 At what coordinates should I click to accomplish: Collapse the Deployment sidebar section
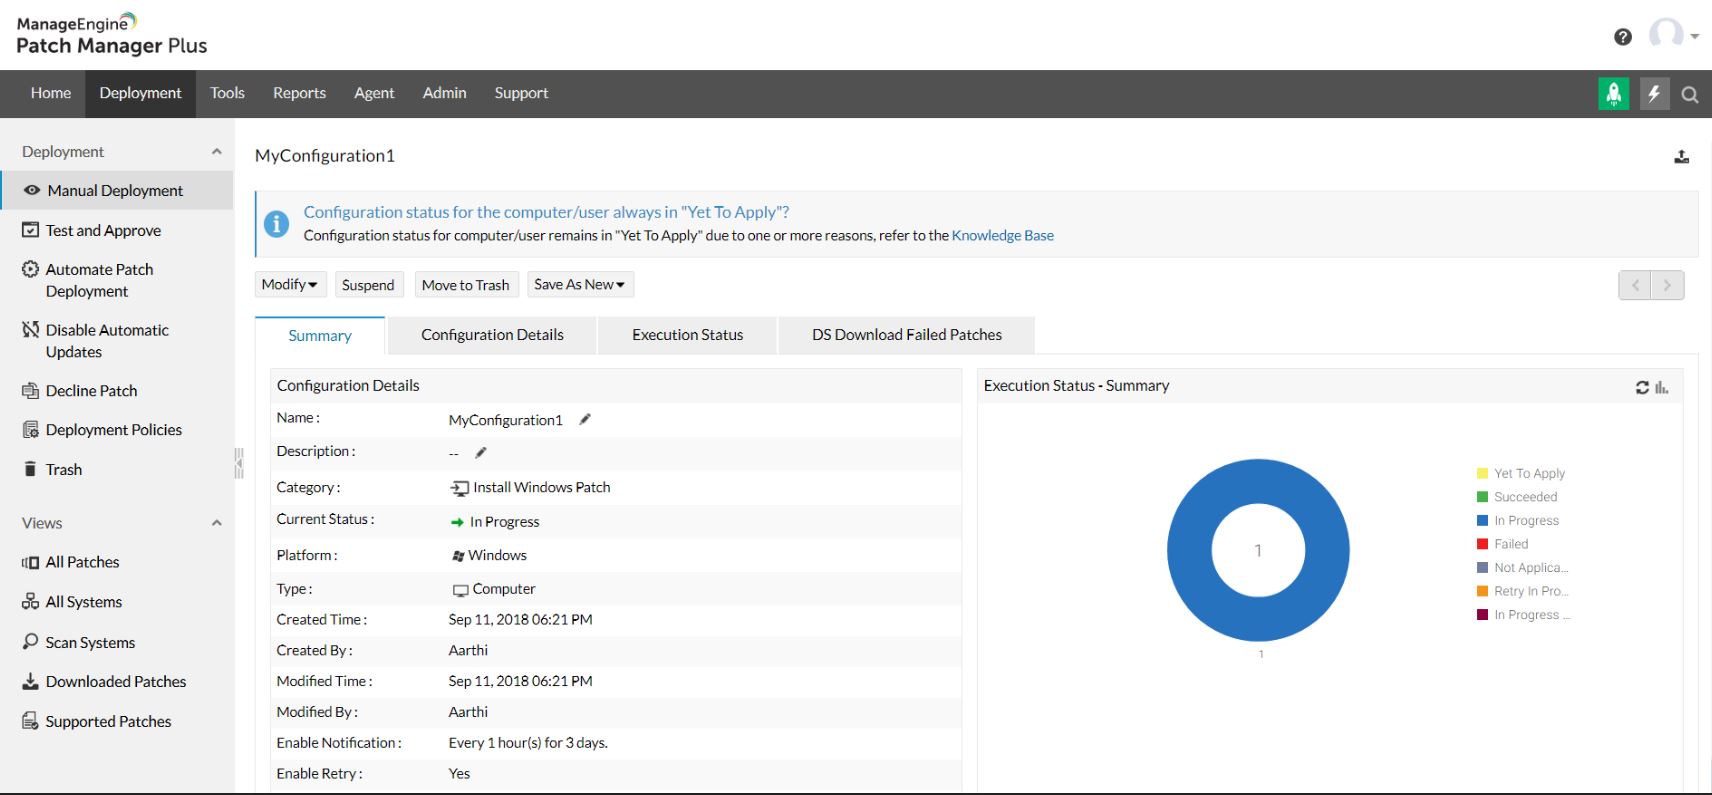coord(216,152)
